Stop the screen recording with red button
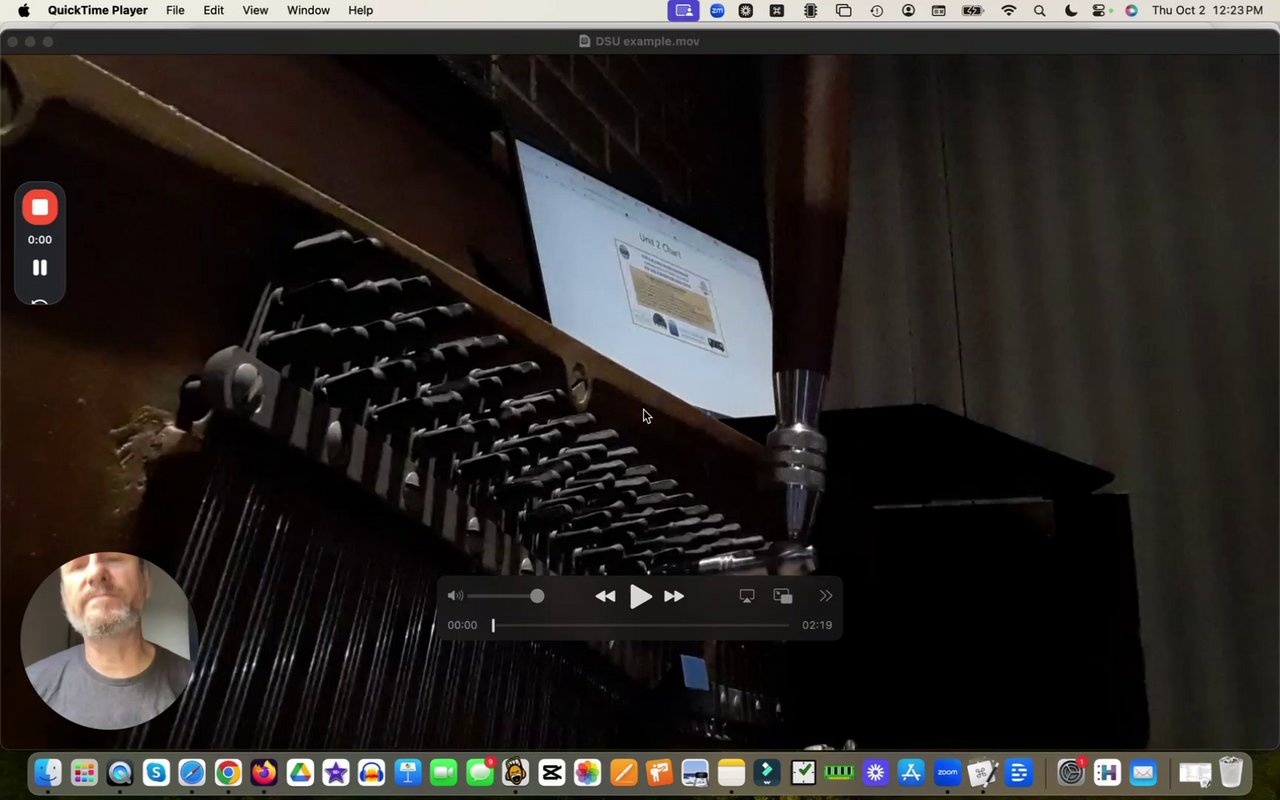 pos(40,207)
